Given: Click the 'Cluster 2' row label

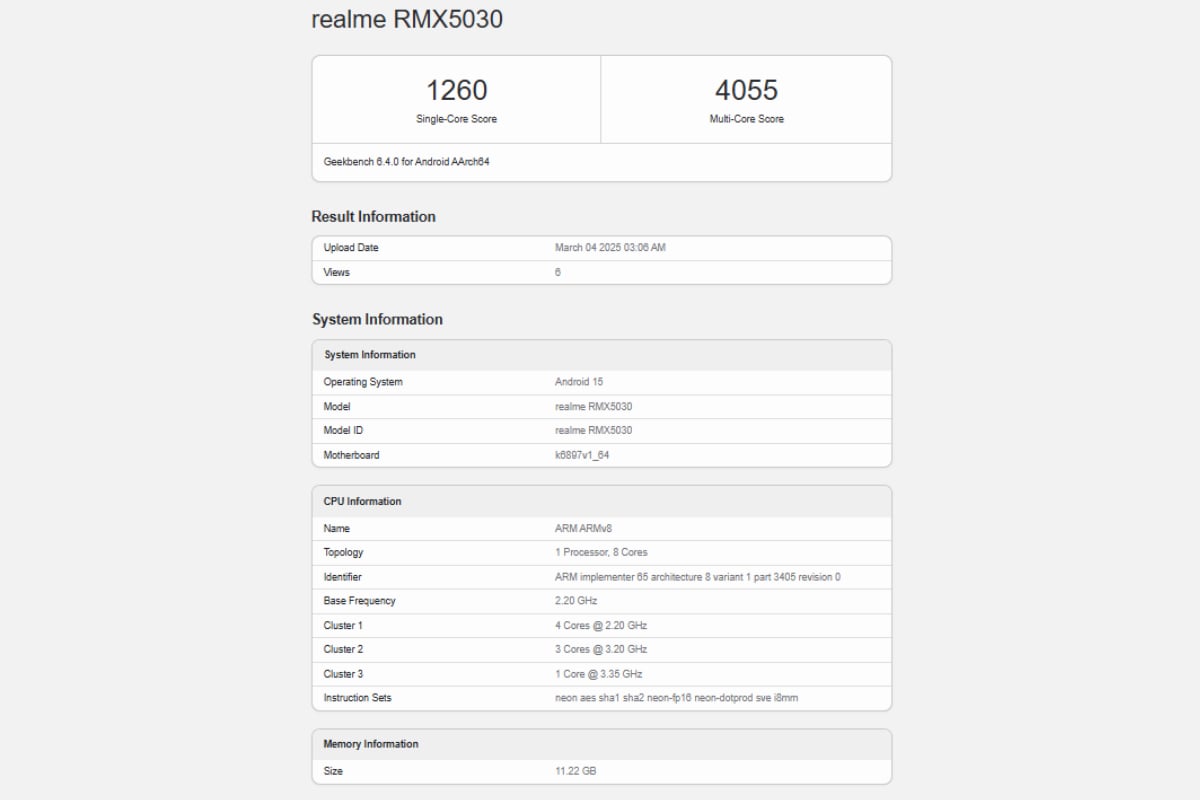Looking at the screenshot, I should pyautogui.click(x=343, y=649).
